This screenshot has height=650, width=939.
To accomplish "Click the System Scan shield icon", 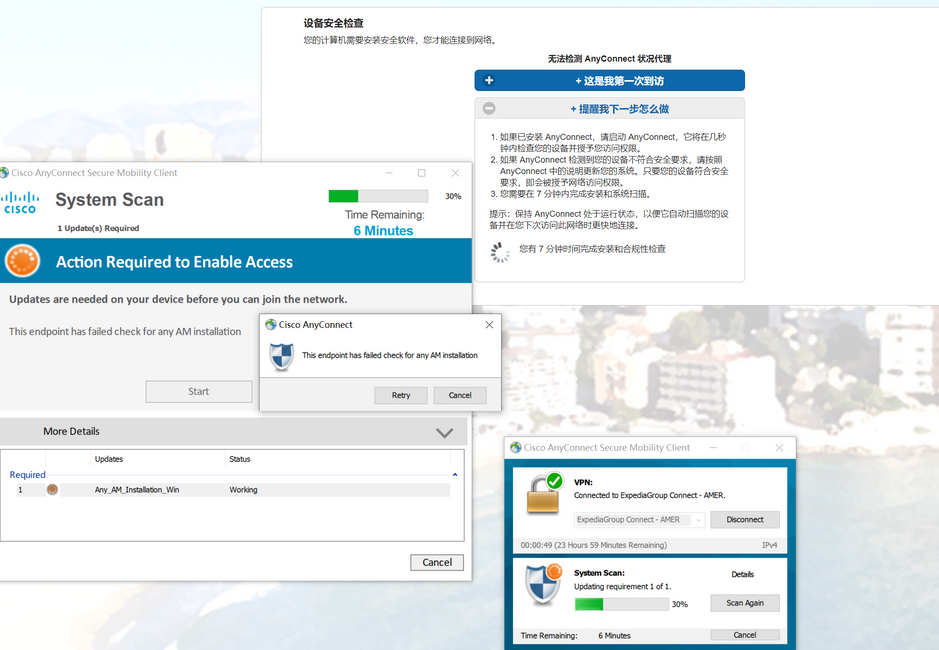I will 544,584.
